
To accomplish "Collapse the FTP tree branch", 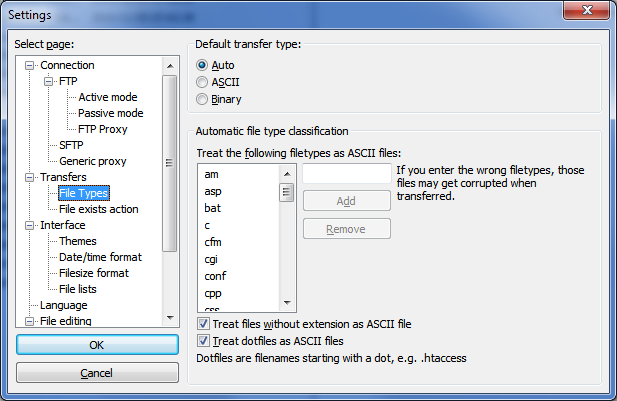I will click(x=49, y=81).
